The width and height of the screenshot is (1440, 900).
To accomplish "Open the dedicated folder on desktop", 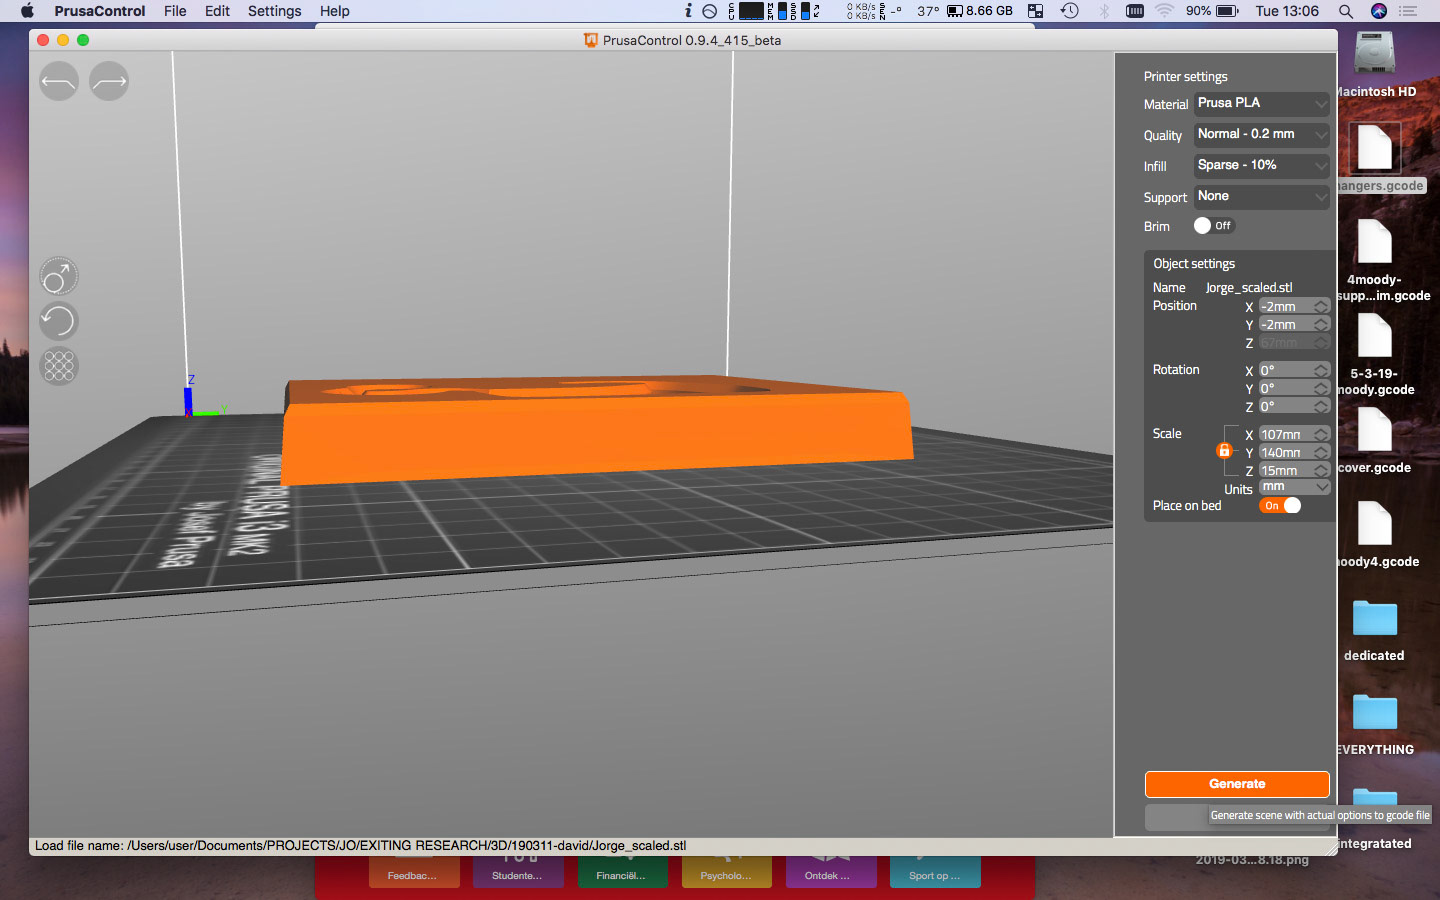I will tap(1375, 618).
